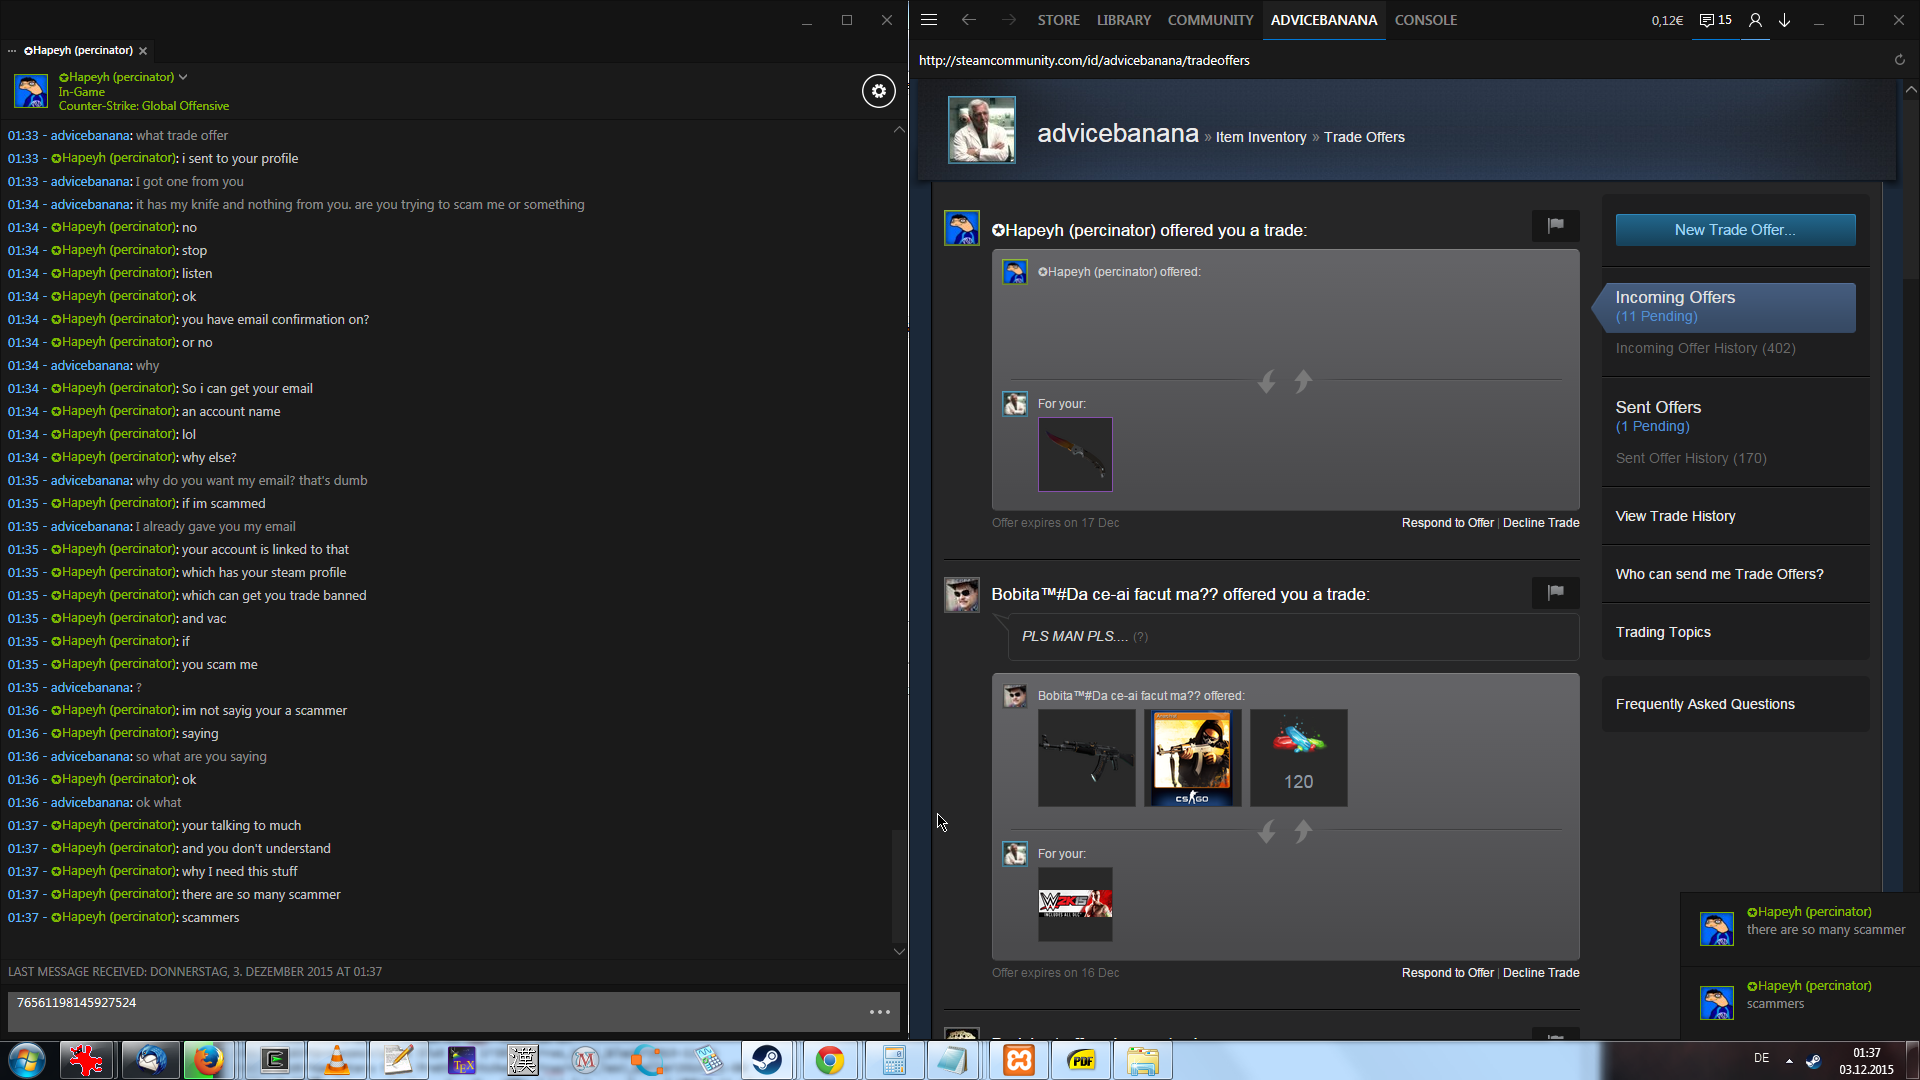Flag Hapeyh's trade offer
Viewport: 1920px width, 1080px height.
tap(1555, 226)
